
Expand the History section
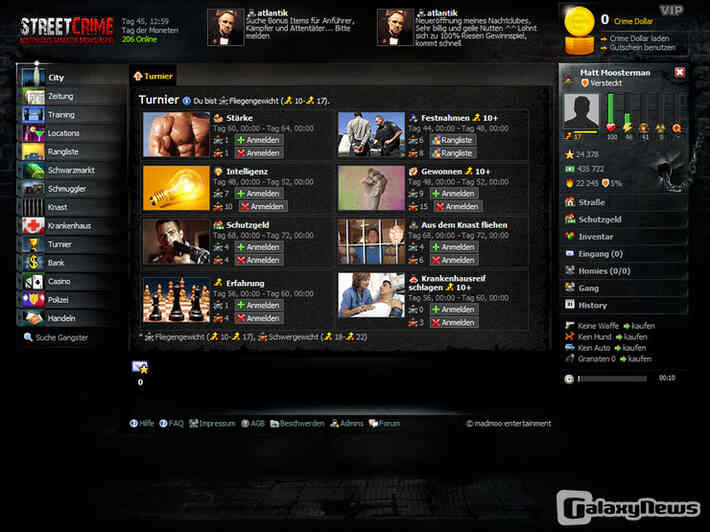[x=624, y=305]
